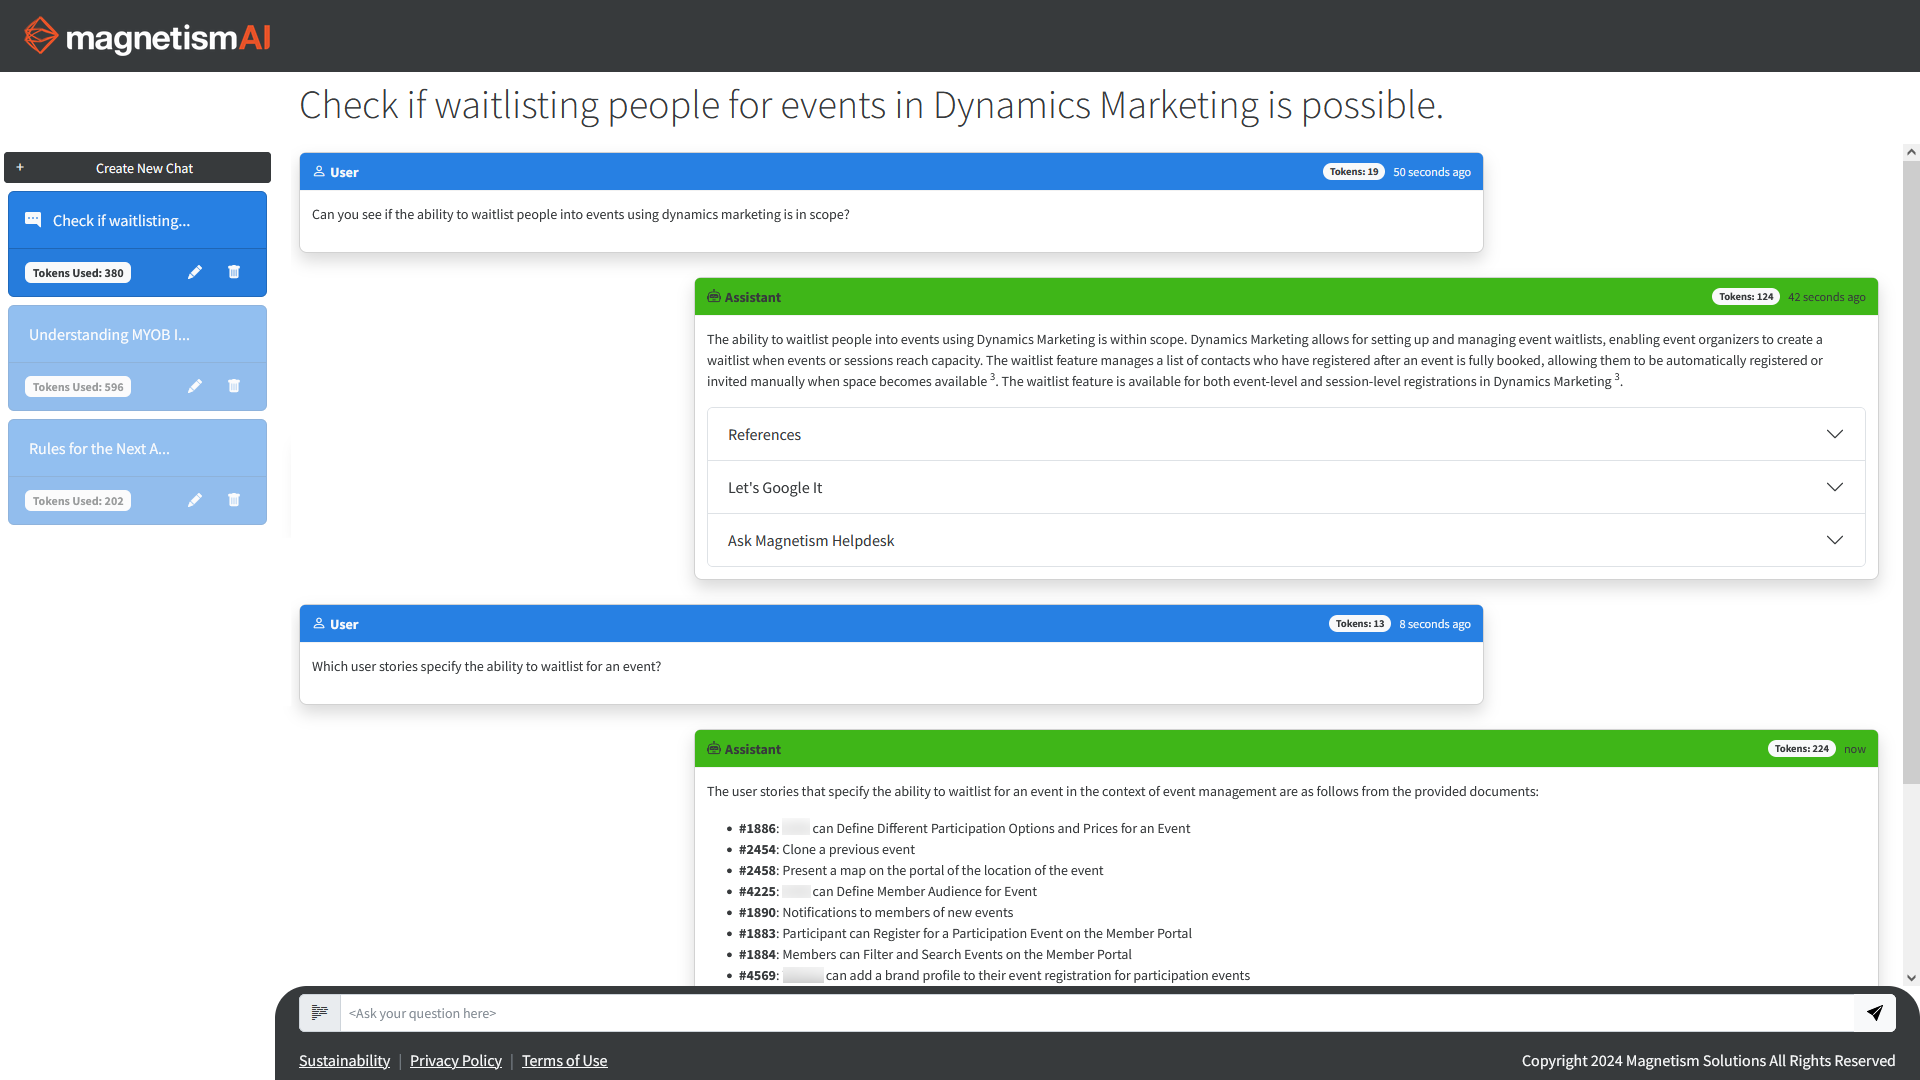Click the magnetismAI logo
Image resolution: width=1920 pixels, height=1080 pixels.
click(x=147, y=36)
